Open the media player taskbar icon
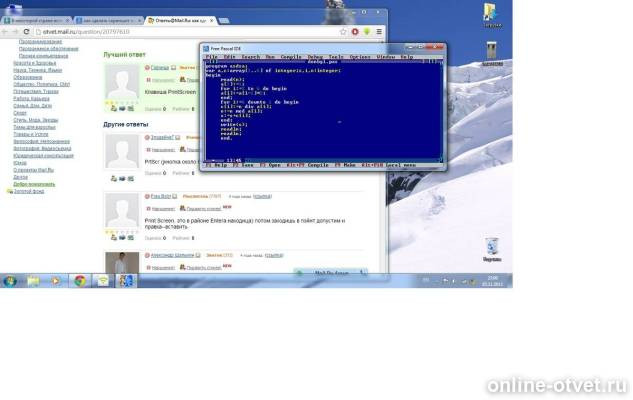Image resolution: width=633 pixels, height=400 pixels. tap(55, 281)
